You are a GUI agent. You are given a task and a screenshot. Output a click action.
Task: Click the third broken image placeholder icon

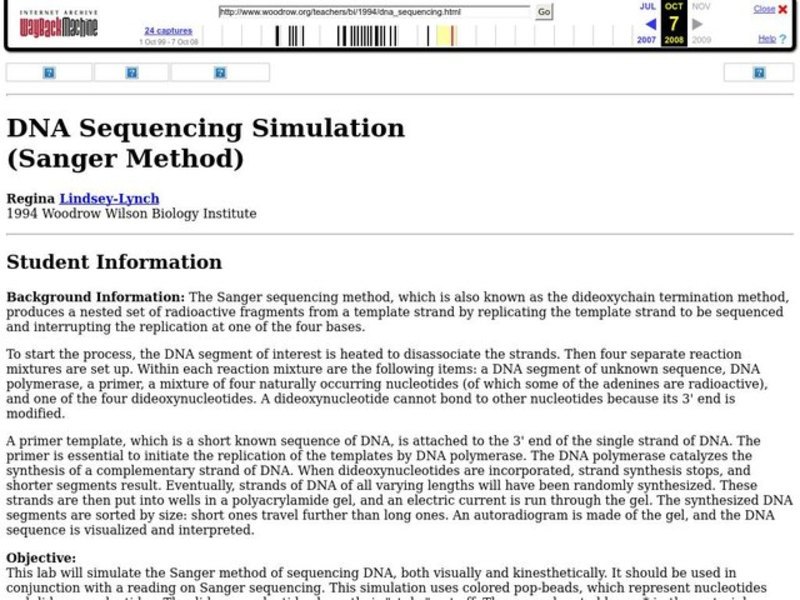pyautogui.click(x=218, y=72)
